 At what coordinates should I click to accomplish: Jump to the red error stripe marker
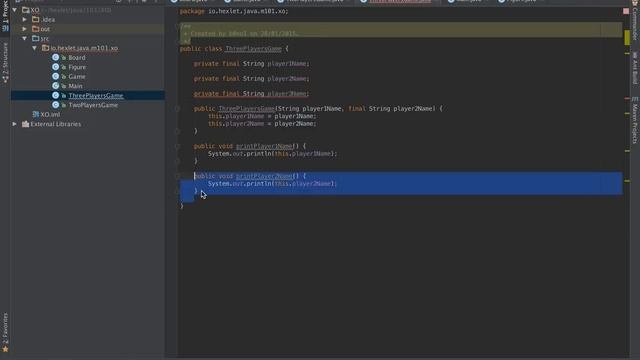627,98
